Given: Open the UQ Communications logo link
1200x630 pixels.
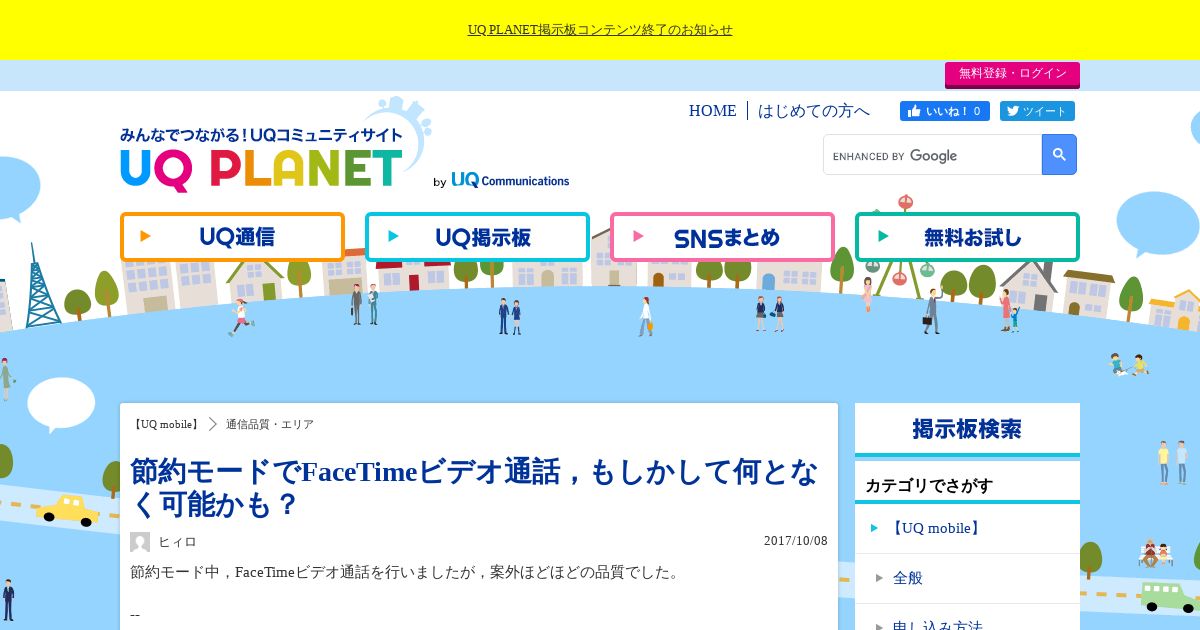Looking at the screenshot, I should [x=509, y=180].
